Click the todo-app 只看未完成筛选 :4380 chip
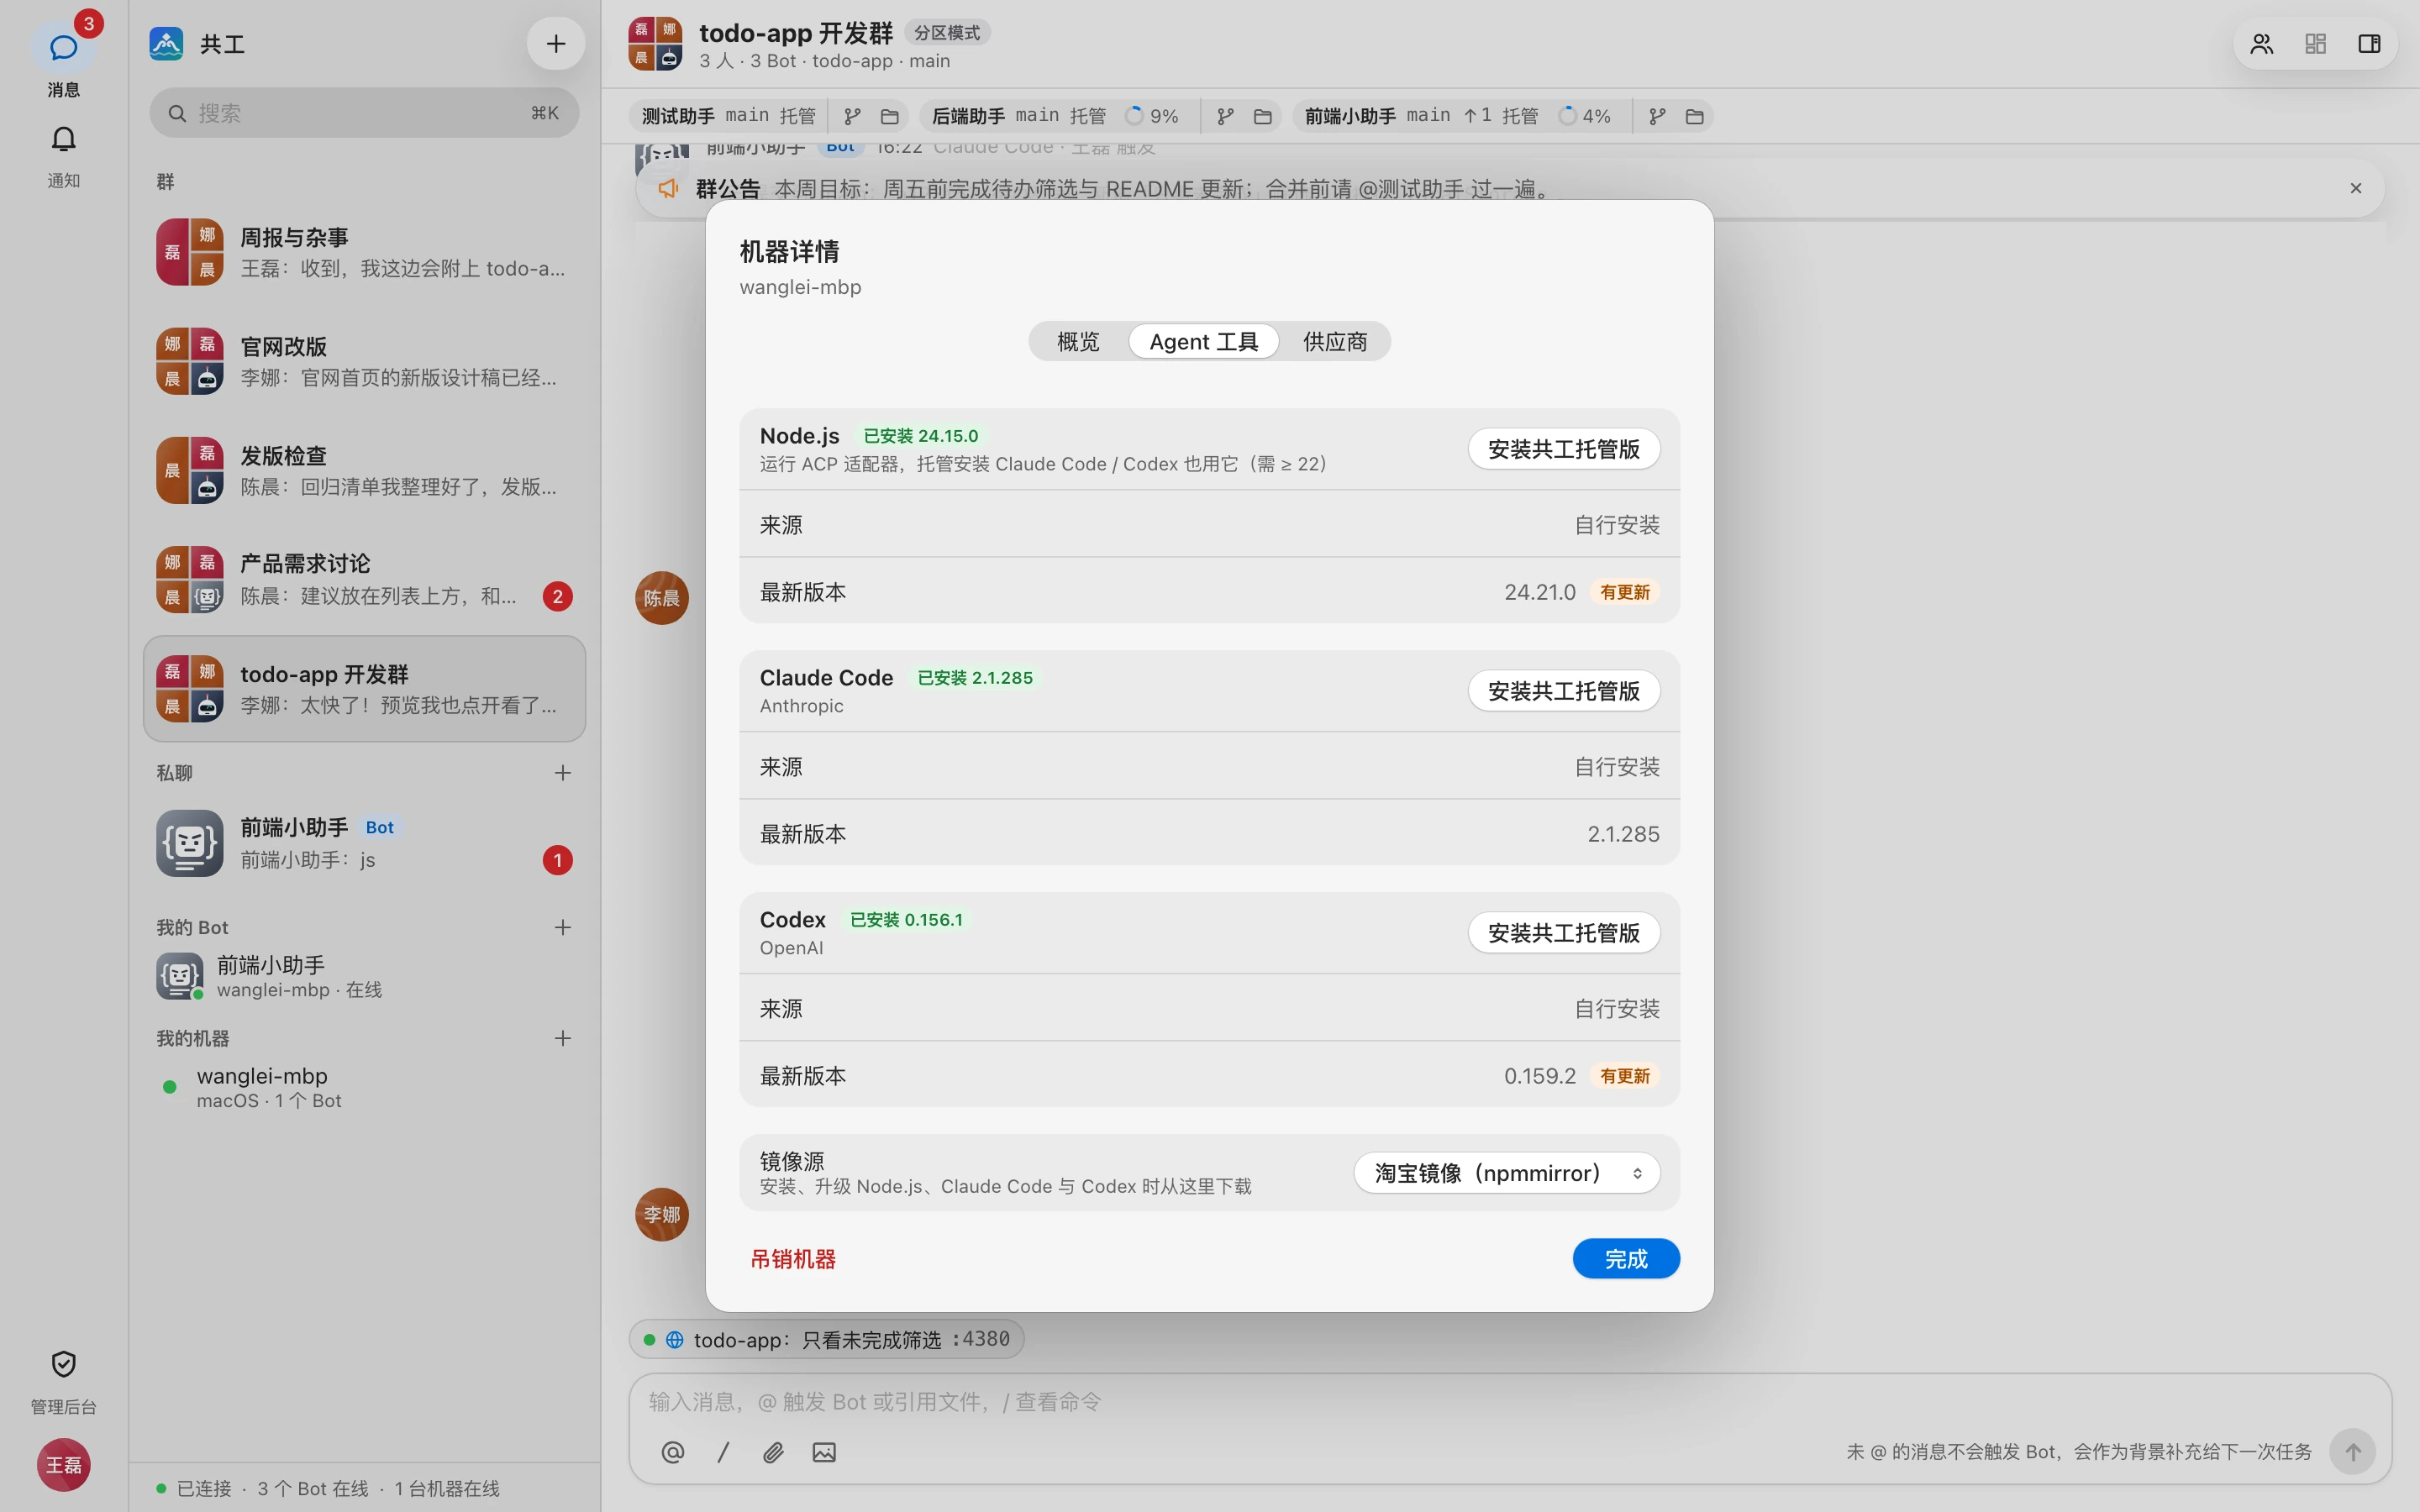Viewport: 2420px width, 1512px height. pos(826,1339)
